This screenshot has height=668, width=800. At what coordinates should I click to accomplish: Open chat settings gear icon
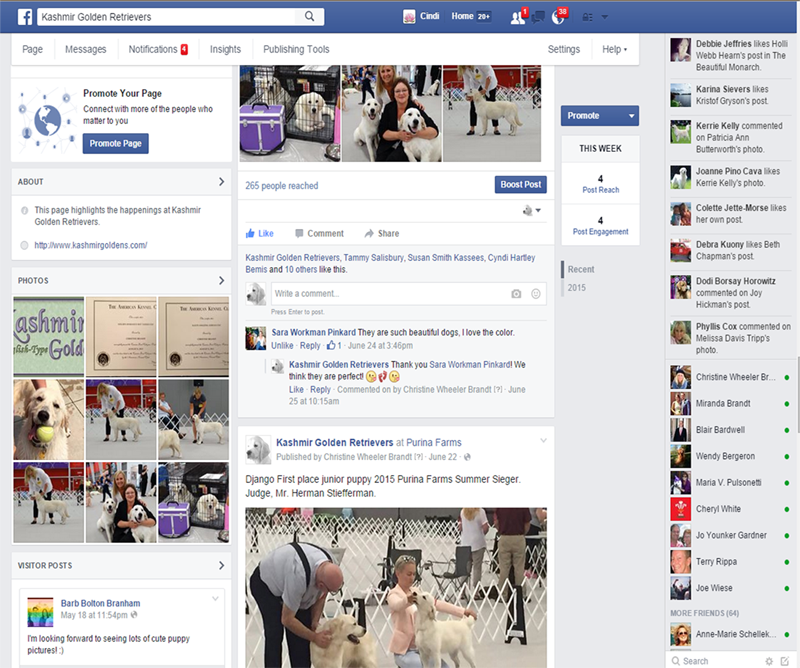pos(769,661)
